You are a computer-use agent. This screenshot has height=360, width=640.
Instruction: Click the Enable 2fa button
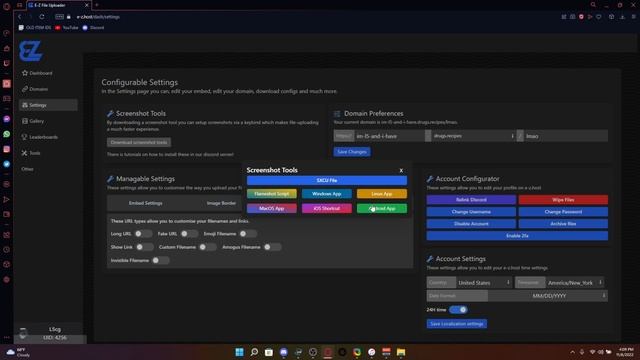(x=517, y=236)
